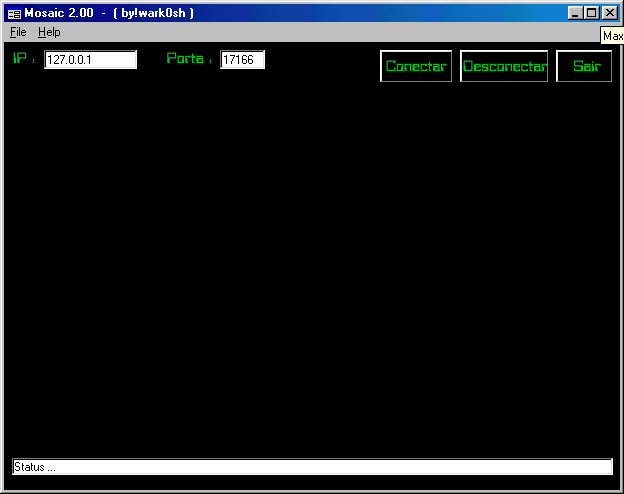Click blank title bar area after by!wark0sh

(380, 13)
